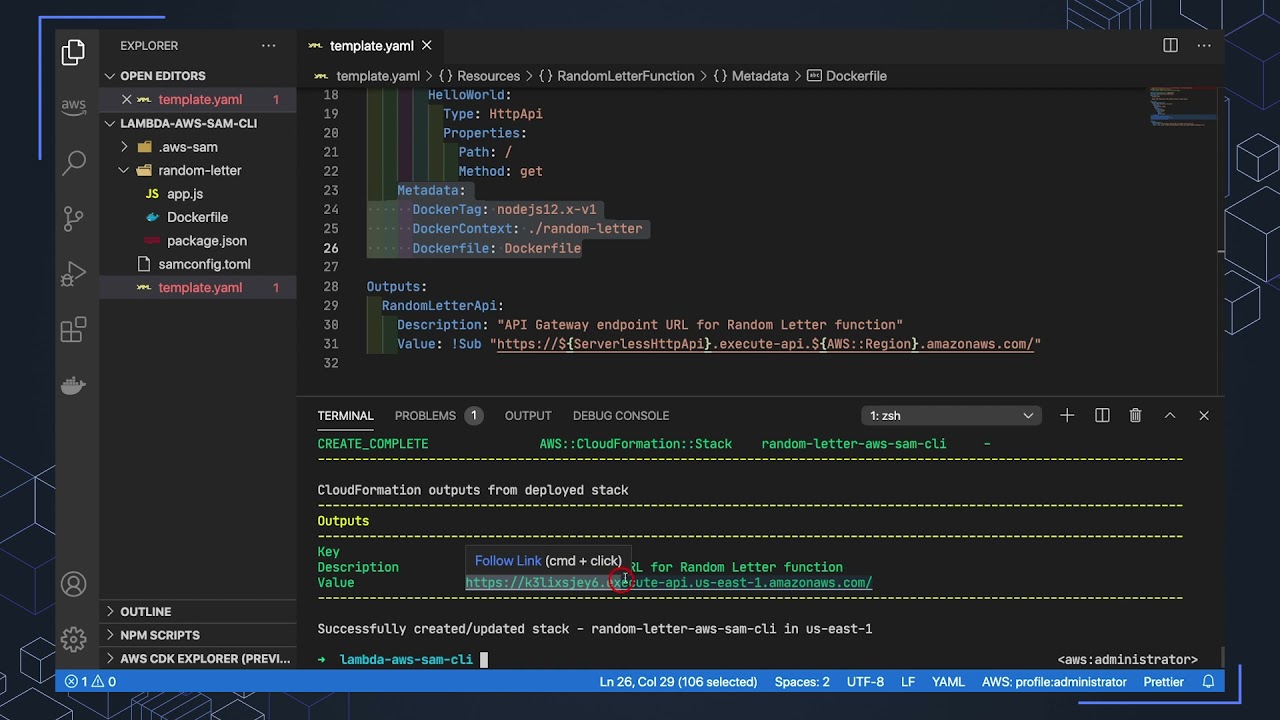This screenshot has width=1280, height=720.
Task: Click line number 31 in the gutter
Action: (330, 344)
